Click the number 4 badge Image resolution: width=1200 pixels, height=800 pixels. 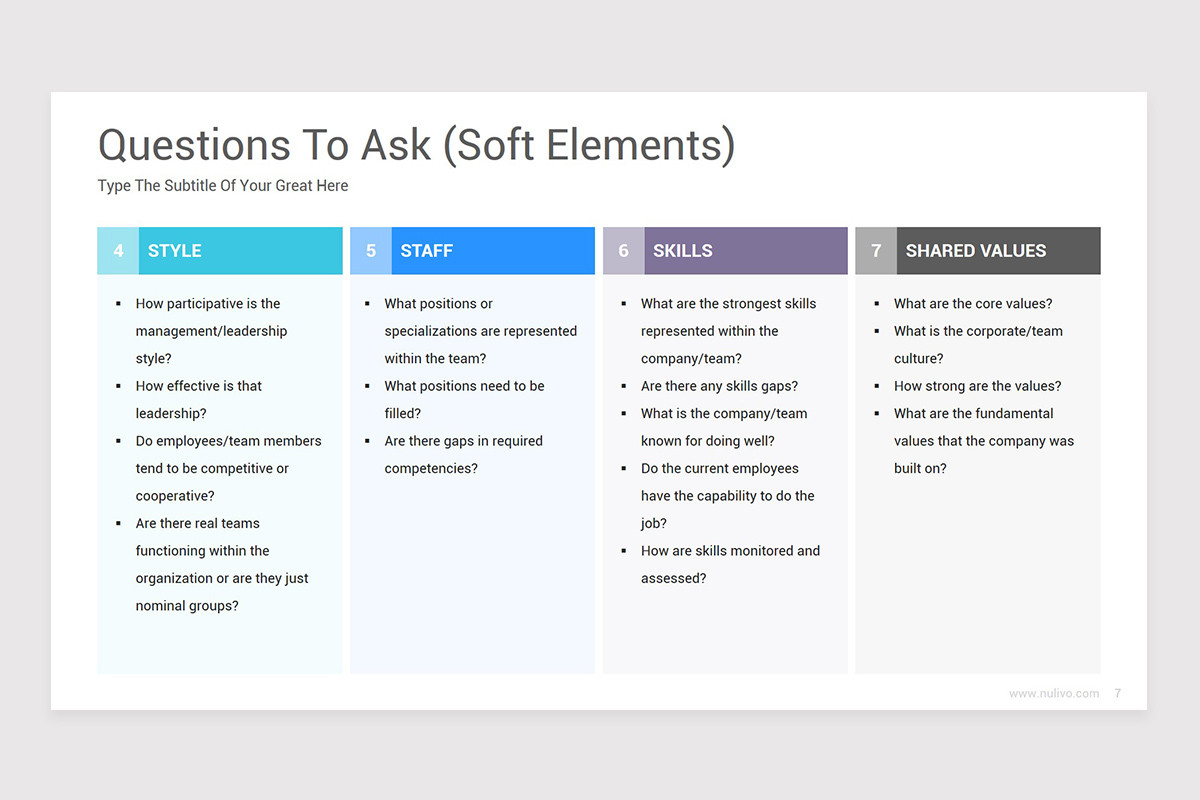click(118, 251)
